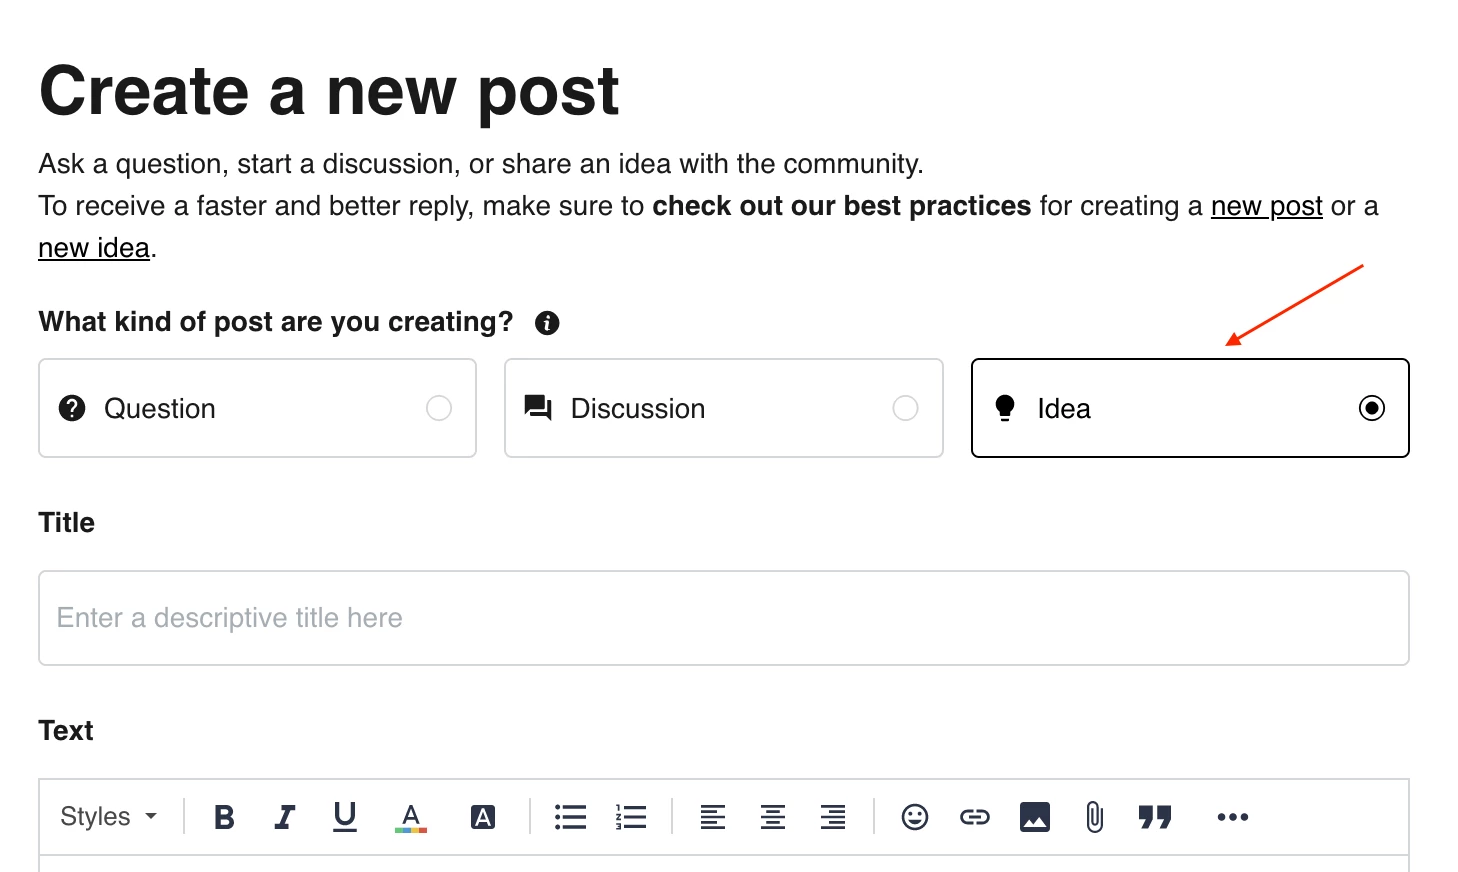Apply italic formatting from the toolbar
Image resolution: width=1458 pixels, height=872 pixels.
(x=285, y=817)
